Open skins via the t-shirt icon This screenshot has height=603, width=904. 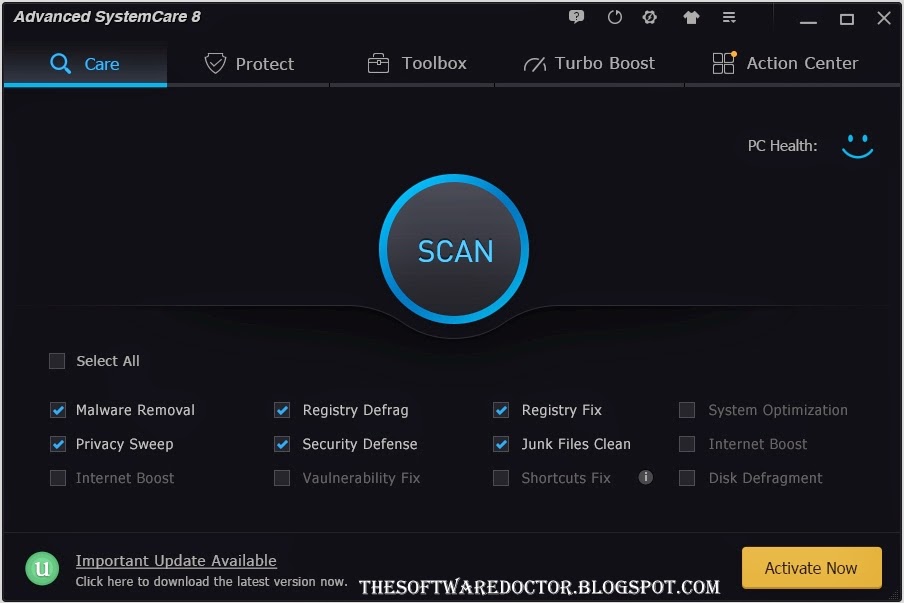tap(691, 17)
